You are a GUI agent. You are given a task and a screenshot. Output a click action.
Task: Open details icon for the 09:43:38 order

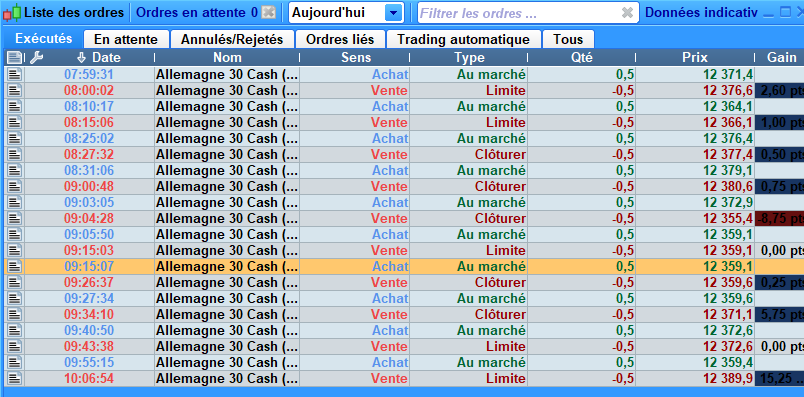coord(15,346)
